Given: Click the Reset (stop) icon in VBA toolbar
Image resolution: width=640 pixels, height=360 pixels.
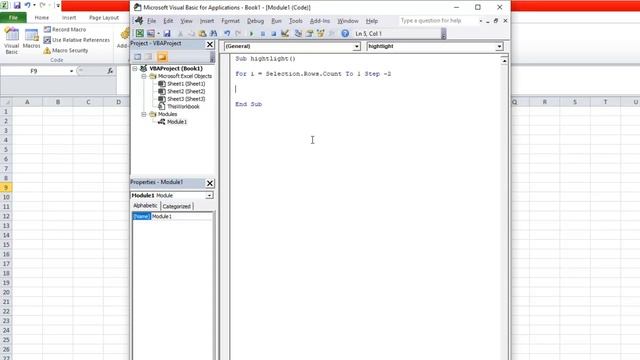Looking at the screenshot, I should pyautogui.click(x=273, y=34).
